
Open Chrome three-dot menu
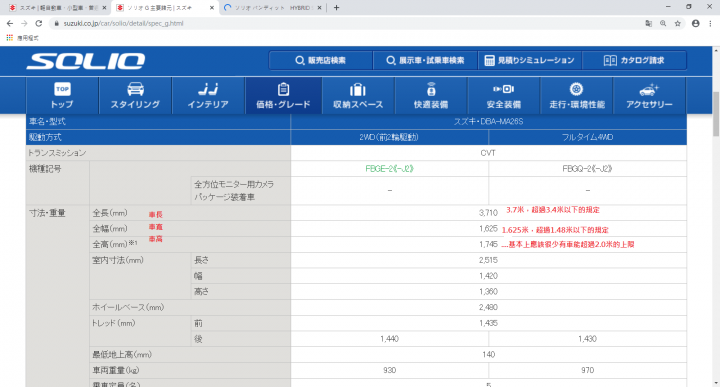[x=710, y=23]
